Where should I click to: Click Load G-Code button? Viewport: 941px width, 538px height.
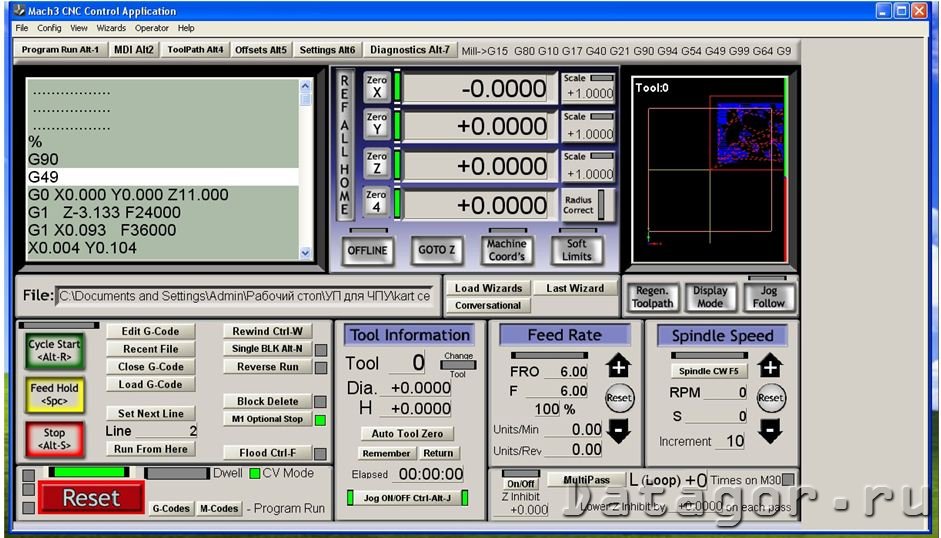click(150, 384)
